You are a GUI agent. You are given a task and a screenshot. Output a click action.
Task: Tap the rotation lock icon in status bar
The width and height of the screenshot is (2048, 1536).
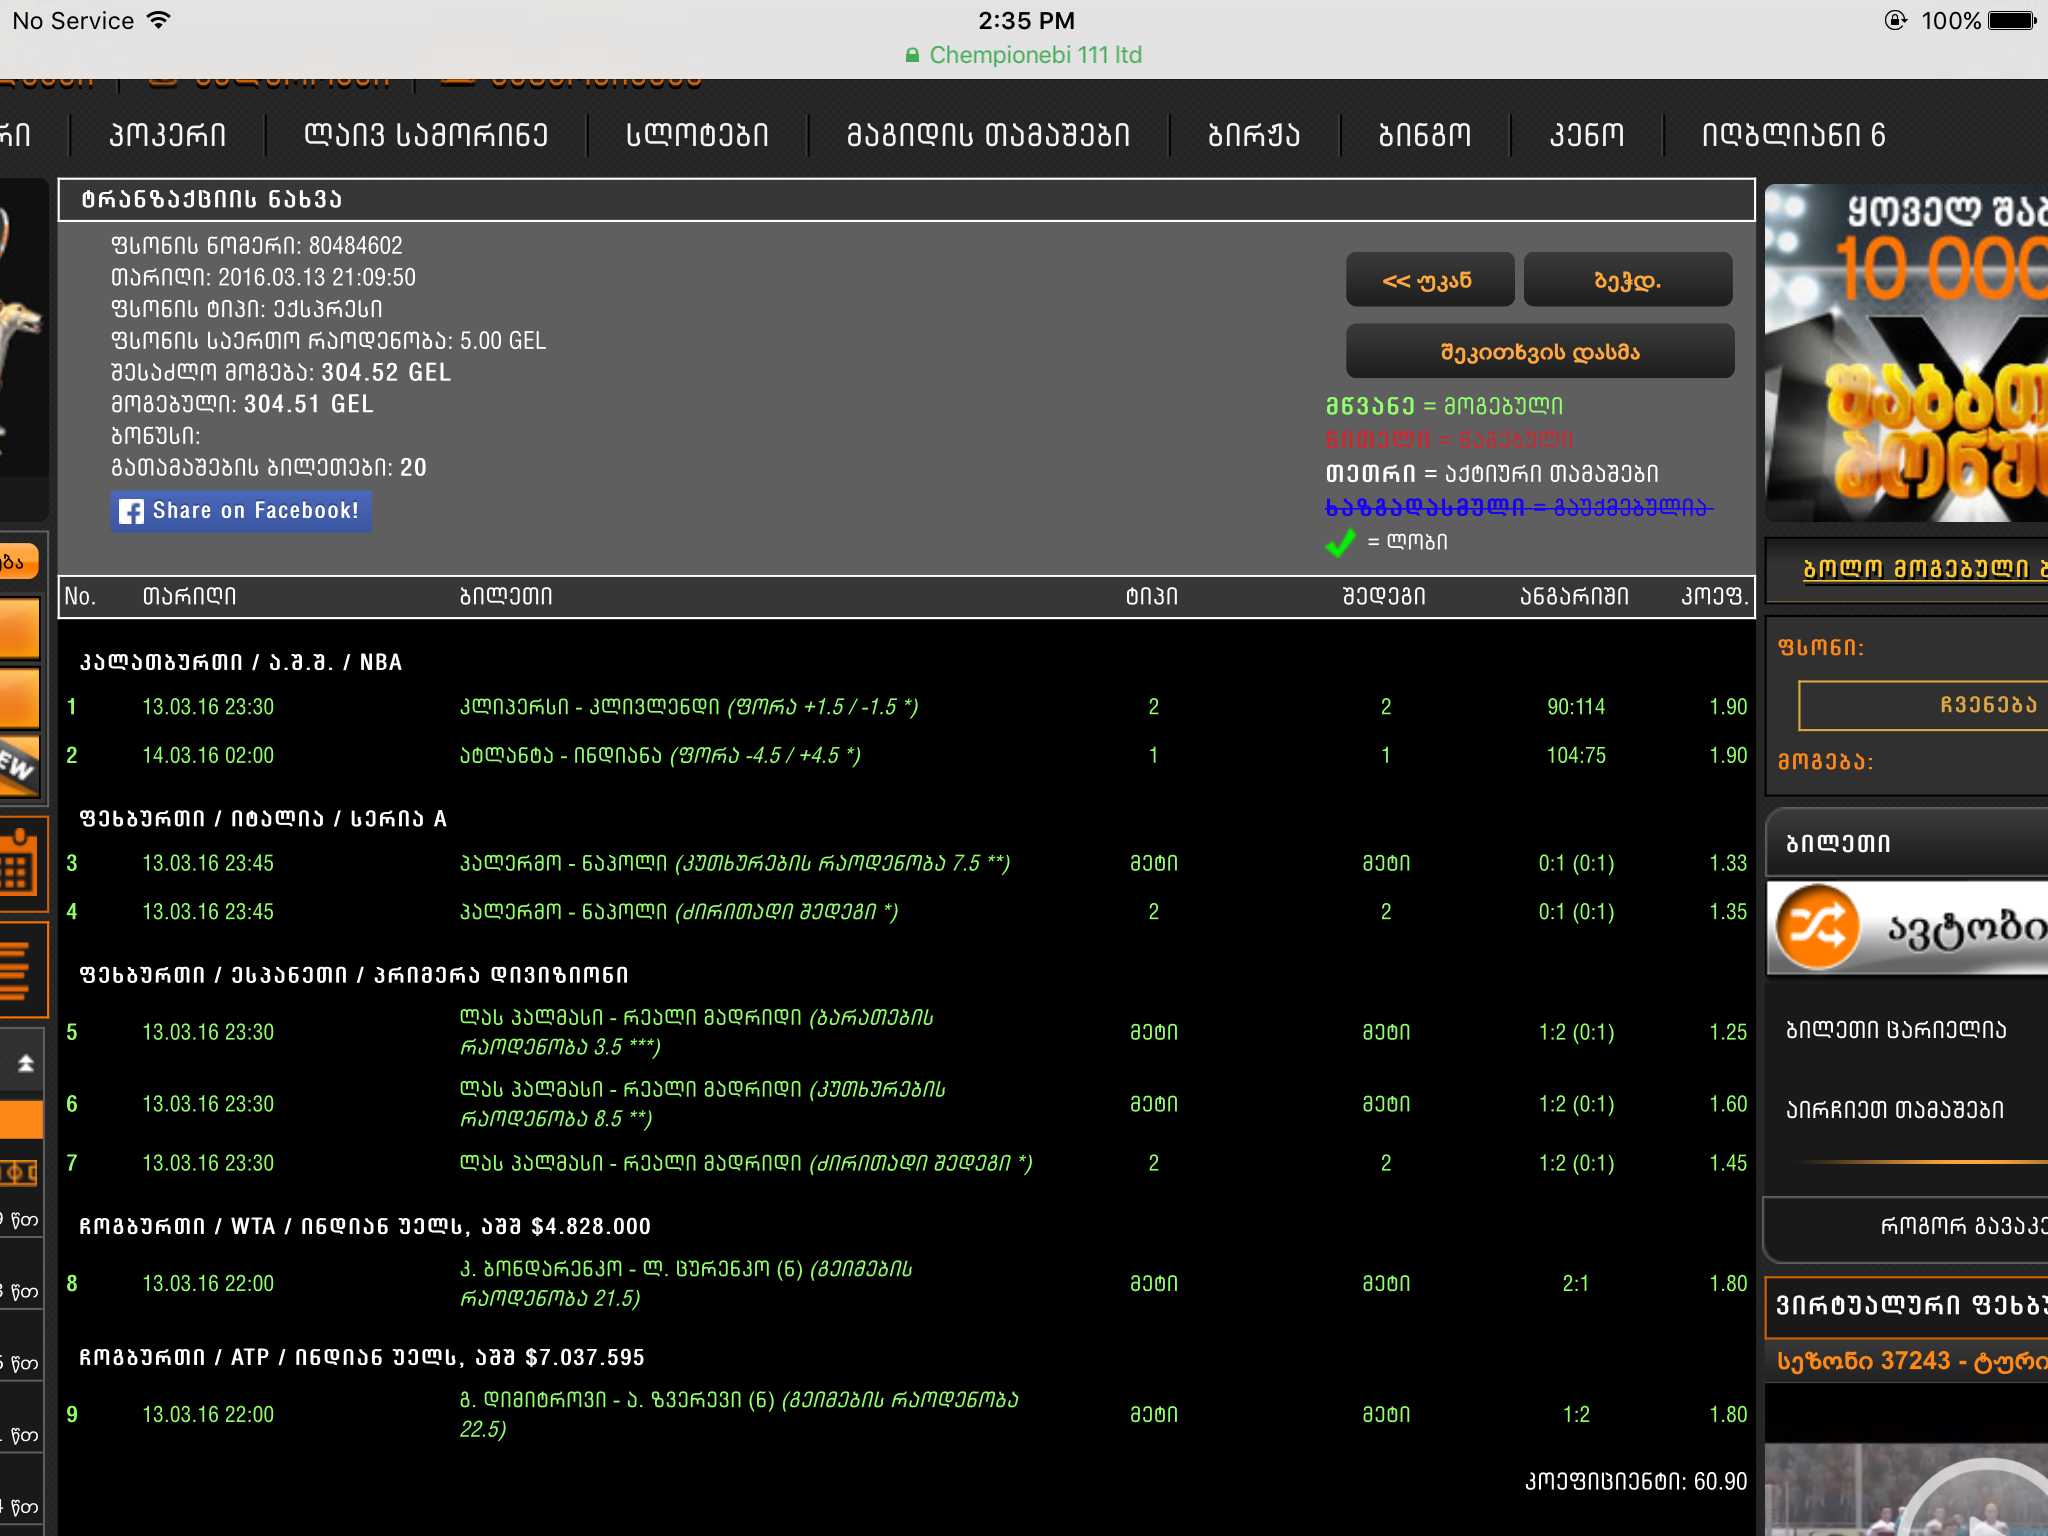tap(1895, 20)
